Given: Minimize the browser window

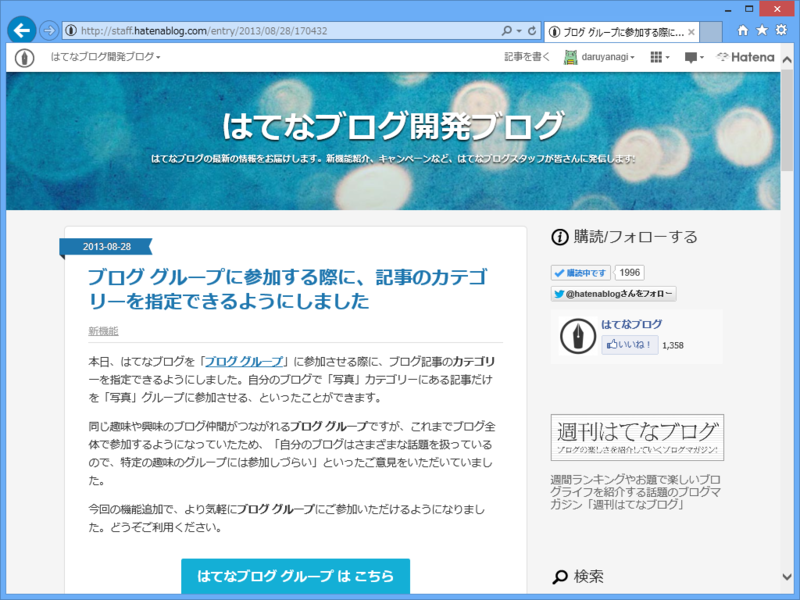Looking at the screenshot, I should [728, 9].
